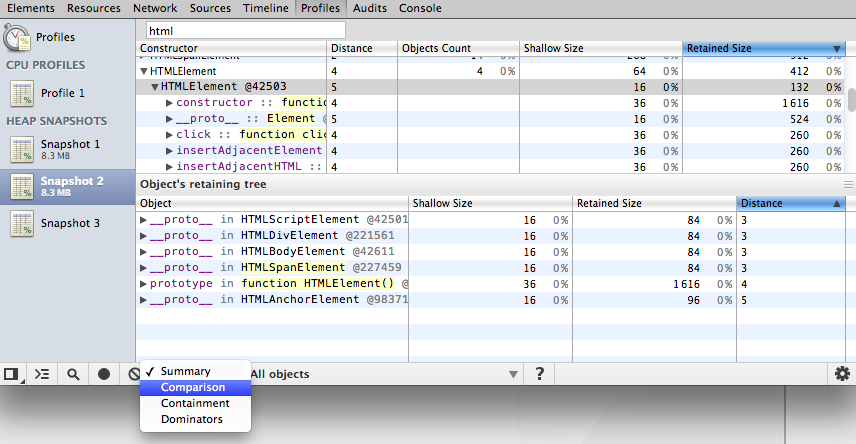Collapse the HTMLElement @42503 row

pyautogui.click(x=155, y=87)
